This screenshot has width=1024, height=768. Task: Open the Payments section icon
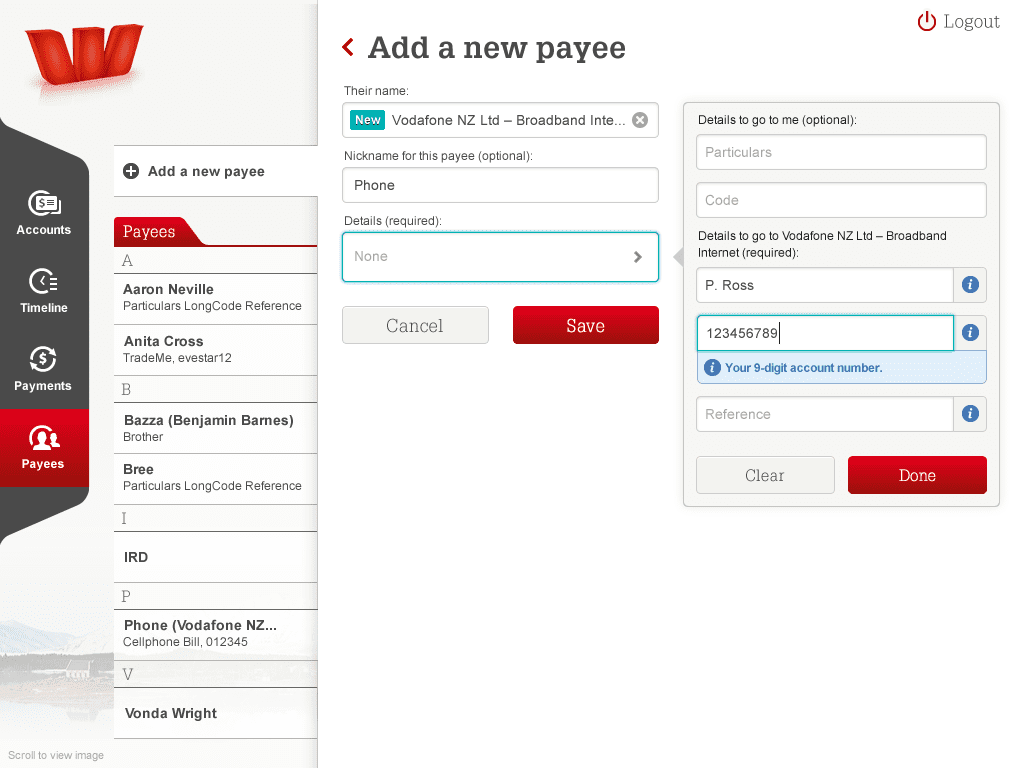coord(43,359)
